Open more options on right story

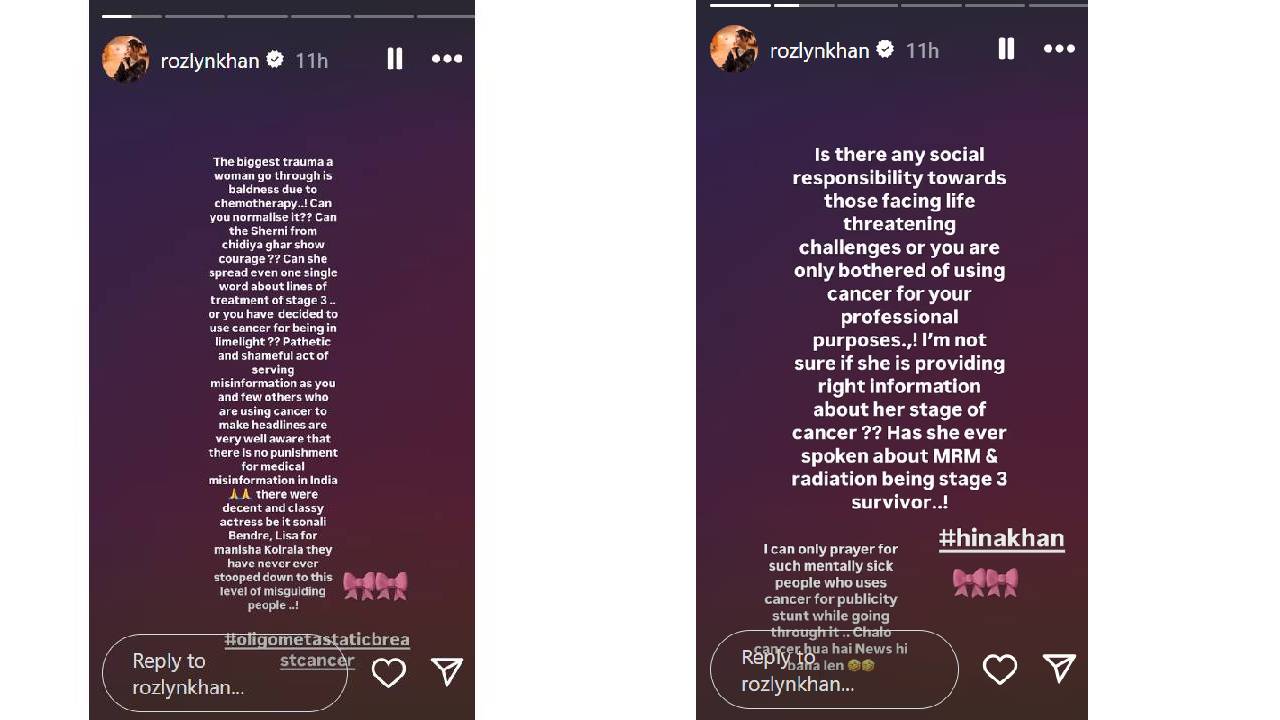click(x=1059, y=49)
